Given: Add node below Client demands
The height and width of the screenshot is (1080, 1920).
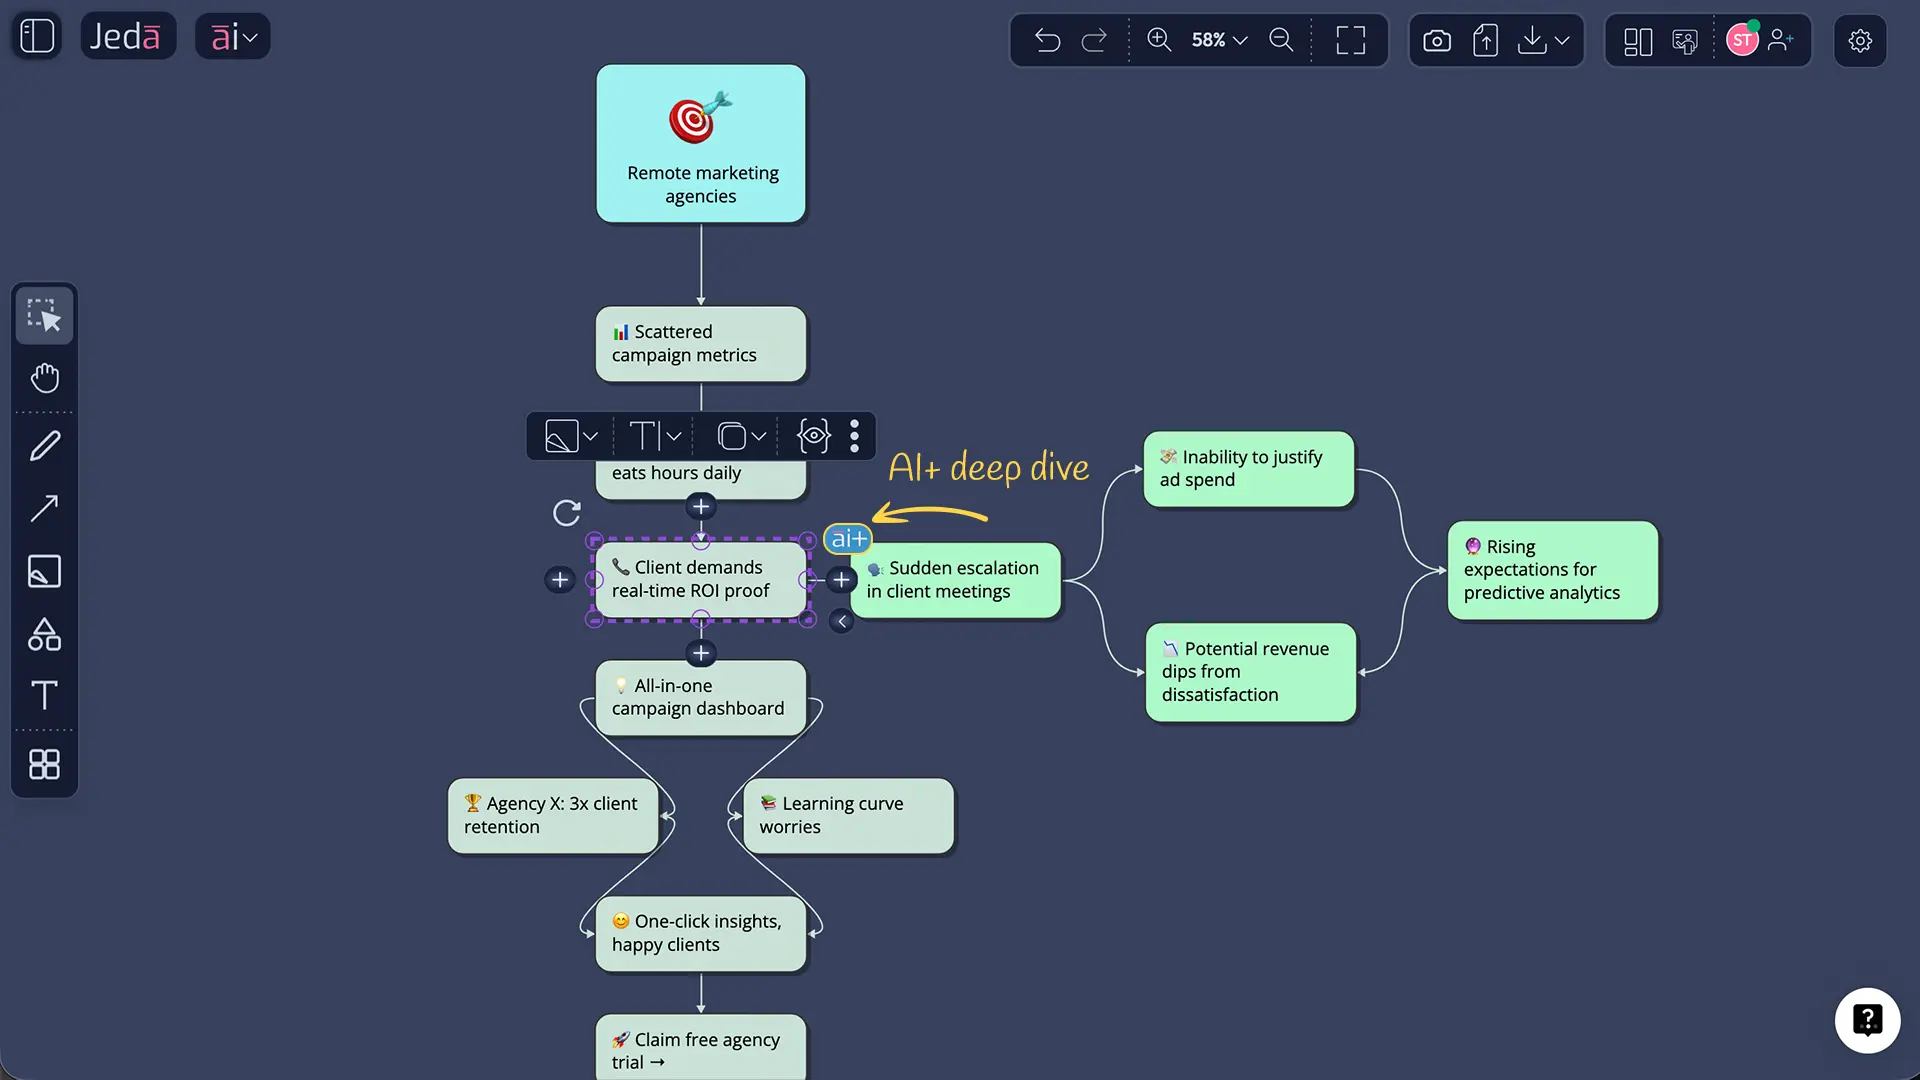Looking at the screenshot, I should click(x=701, y=653).
